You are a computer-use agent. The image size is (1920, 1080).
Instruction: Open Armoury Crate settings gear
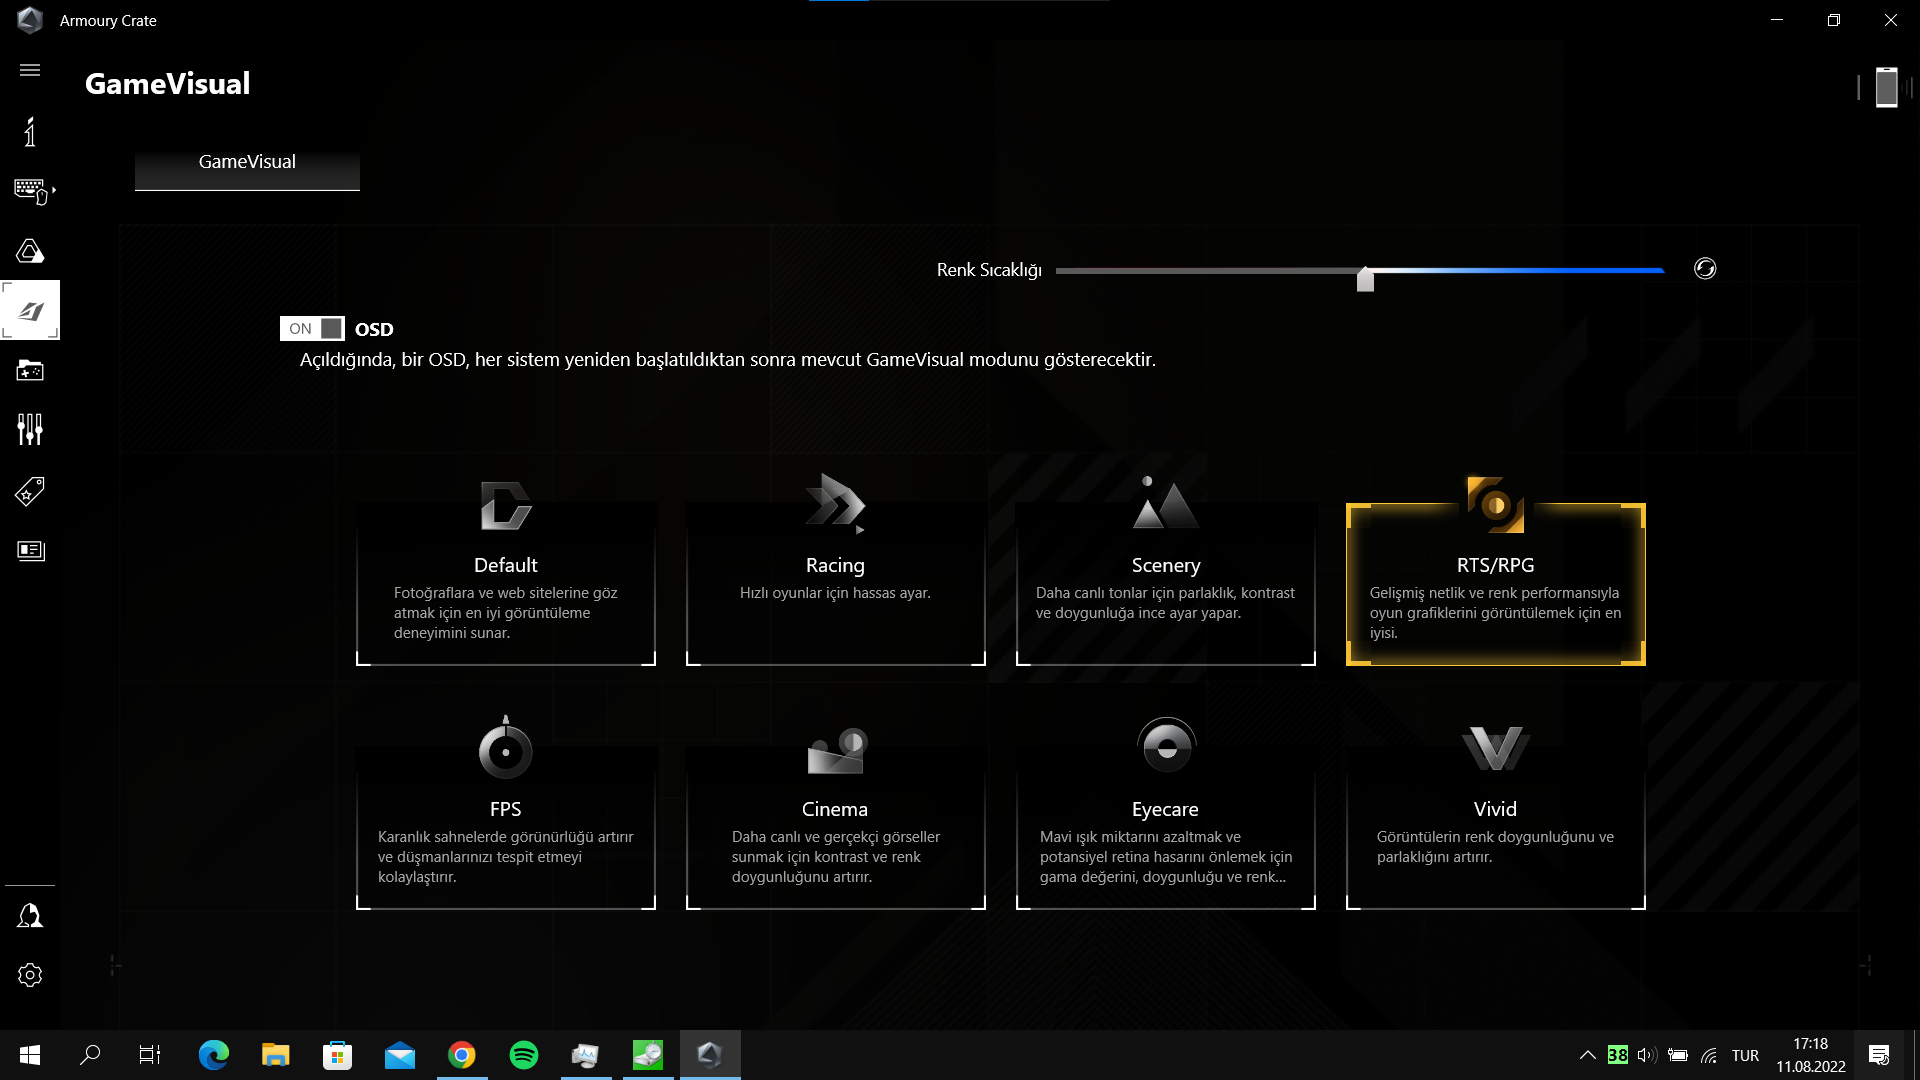click(30, 975)
